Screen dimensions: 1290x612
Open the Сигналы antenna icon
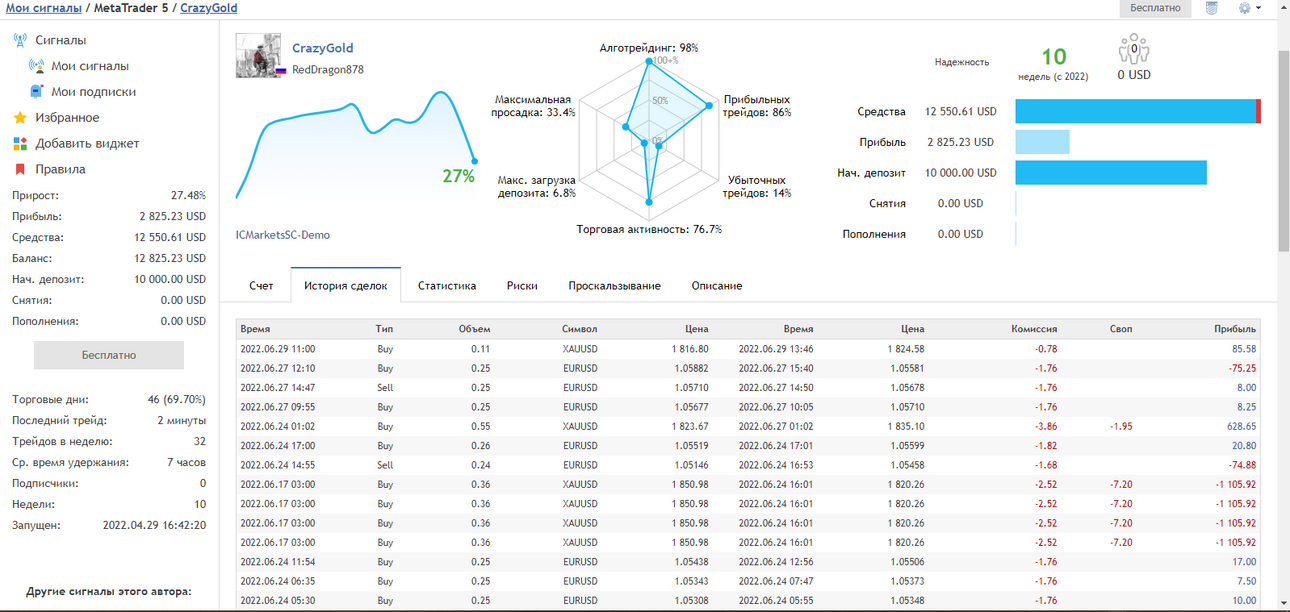pos(20,40)
